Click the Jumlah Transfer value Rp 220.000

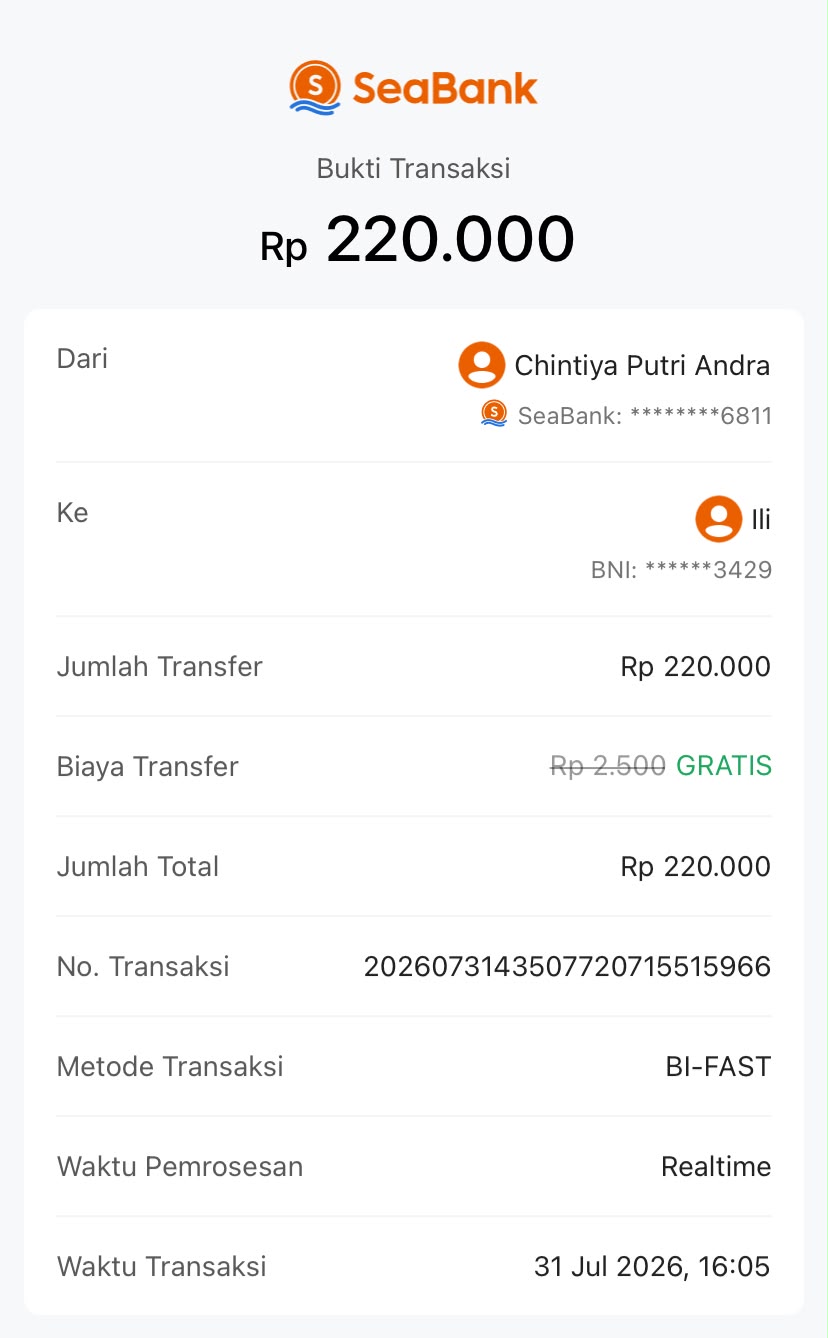(696, 666)
